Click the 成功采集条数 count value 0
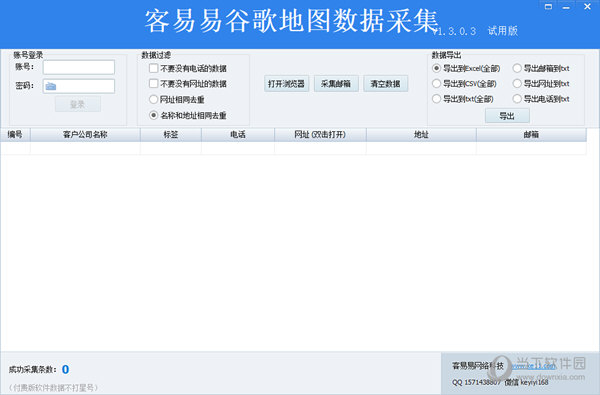This screenshot has height=395, width=600. click(x=65, y=369)
